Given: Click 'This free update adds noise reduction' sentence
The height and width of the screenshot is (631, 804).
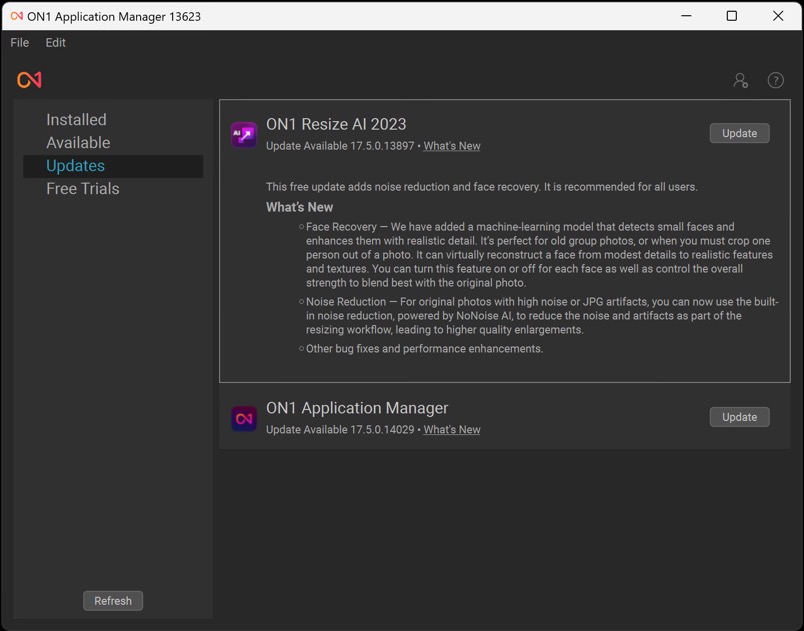Looking at the screenshot, I should [481, 187].
